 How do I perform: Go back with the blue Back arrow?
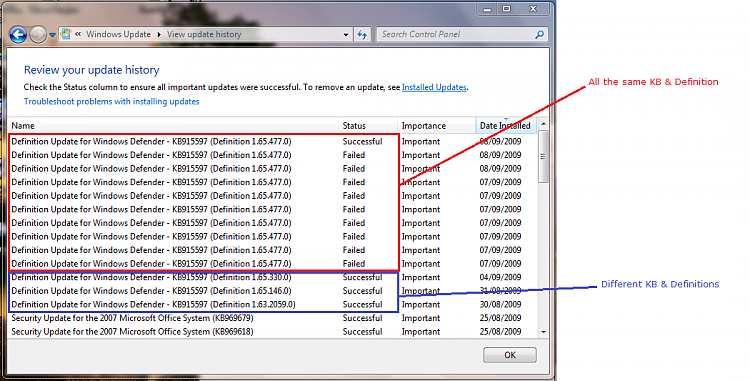(18, 34)
